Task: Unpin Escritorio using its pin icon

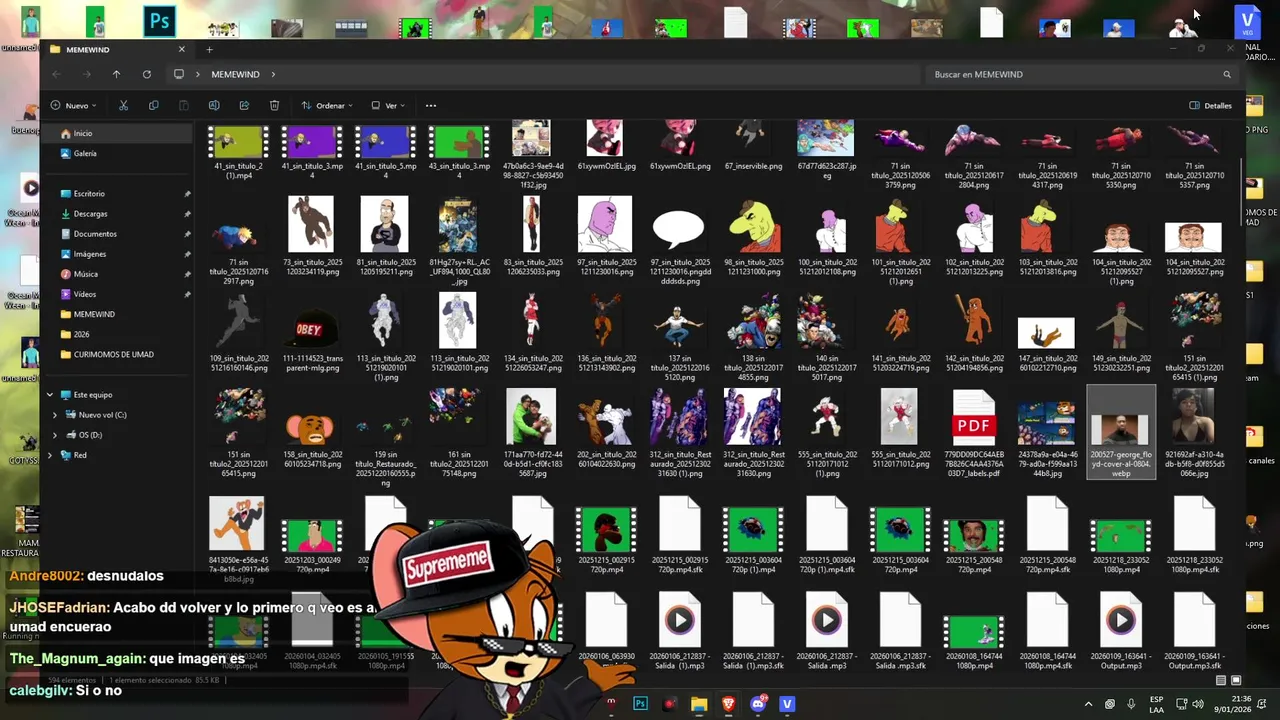Action: 187,194
